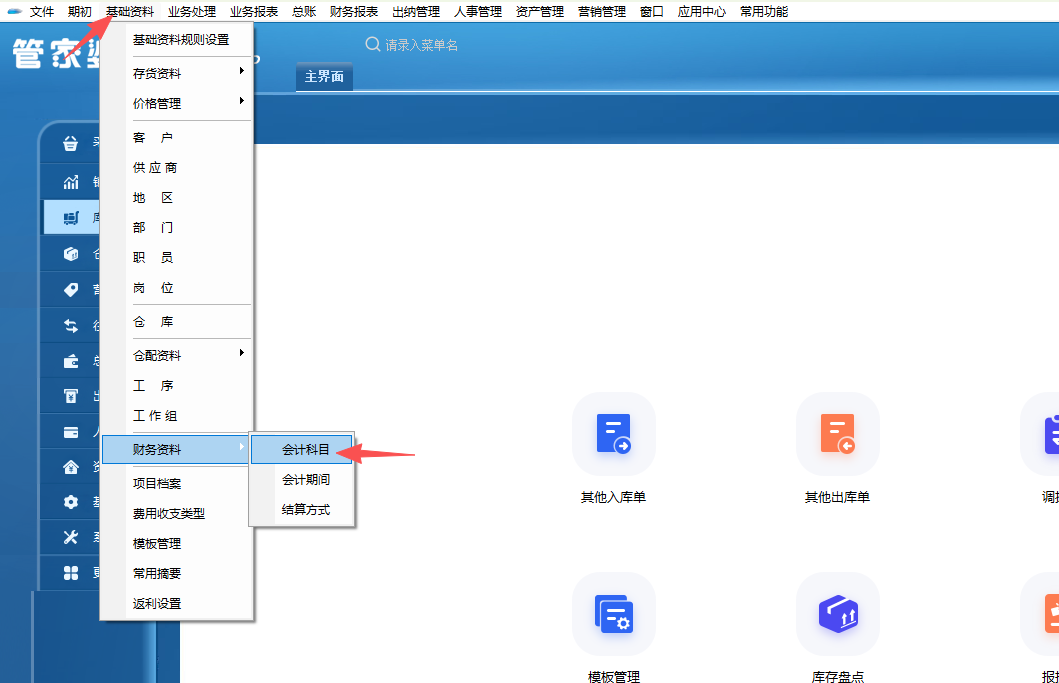
Task: Expand the 仓配资料 submenu
Action: (176, 355)
